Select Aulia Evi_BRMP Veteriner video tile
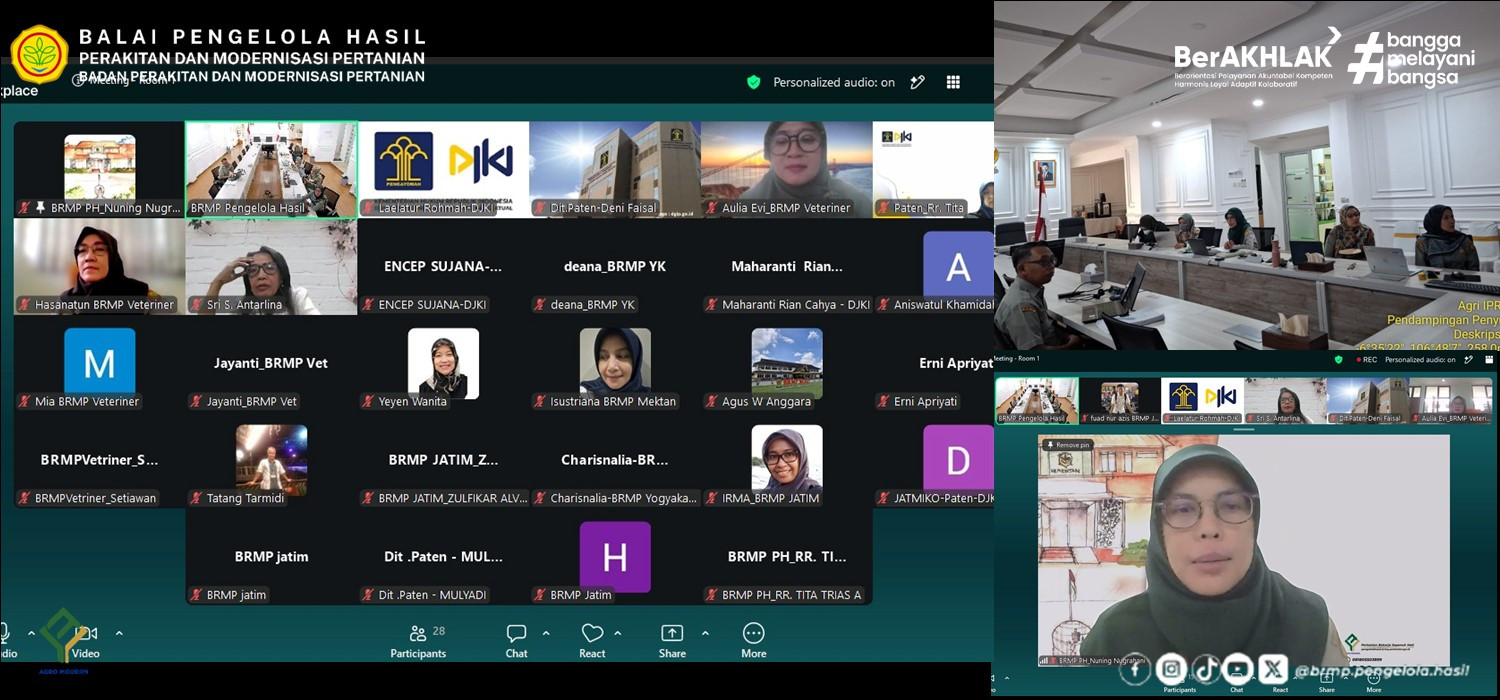This screenshot has height=700, width=1500. click(x=787, y=169)
